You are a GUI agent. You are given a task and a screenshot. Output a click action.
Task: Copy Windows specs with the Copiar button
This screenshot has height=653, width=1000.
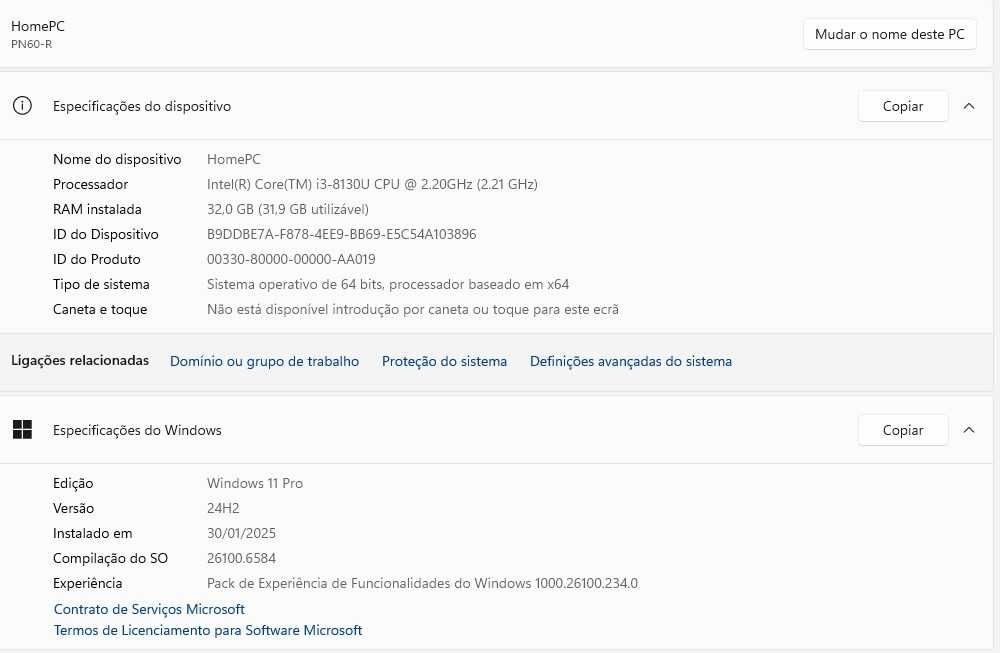click(x=902, y=430)
